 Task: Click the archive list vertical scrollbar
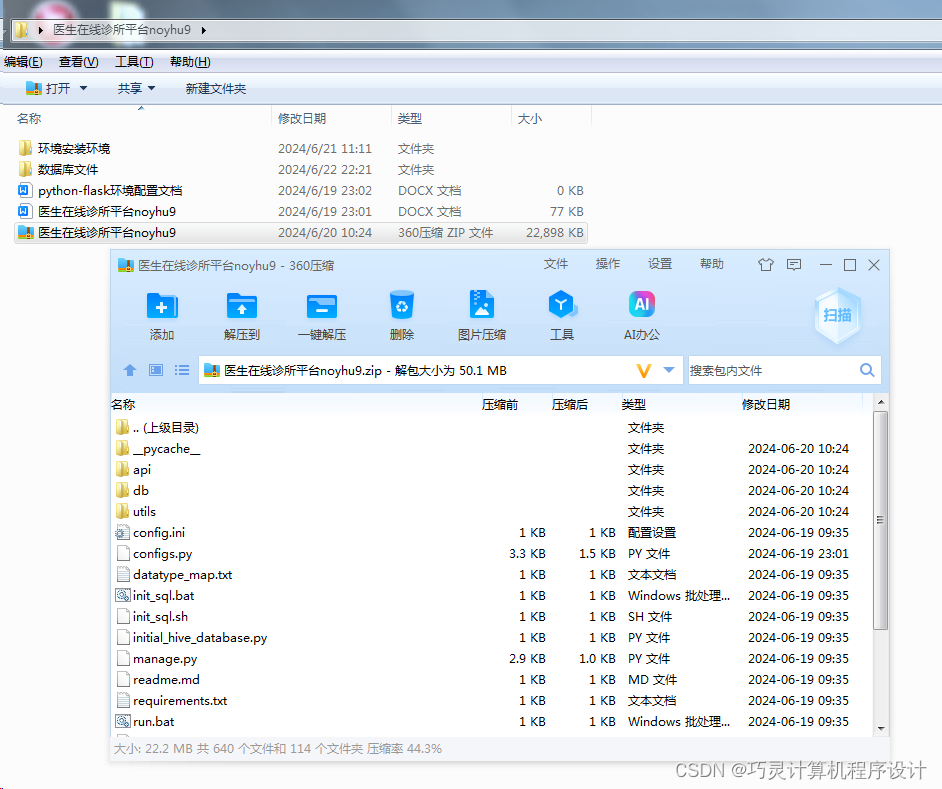pyautogui.click(x=878, y=520)
